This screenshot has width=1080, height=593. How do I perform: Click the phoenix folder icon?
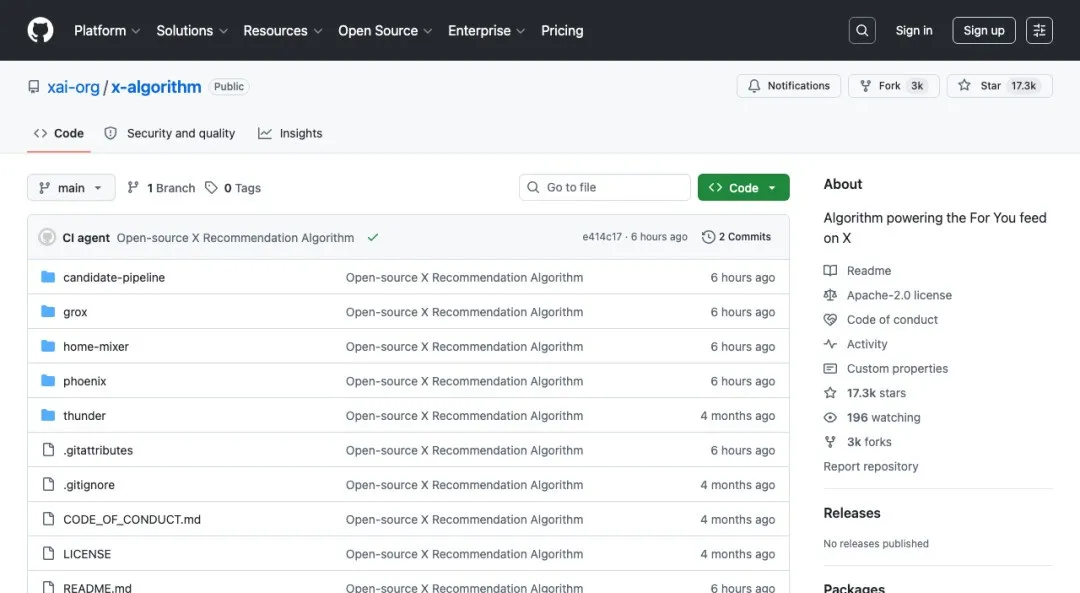pyautogui.click(x=48, y=380)
